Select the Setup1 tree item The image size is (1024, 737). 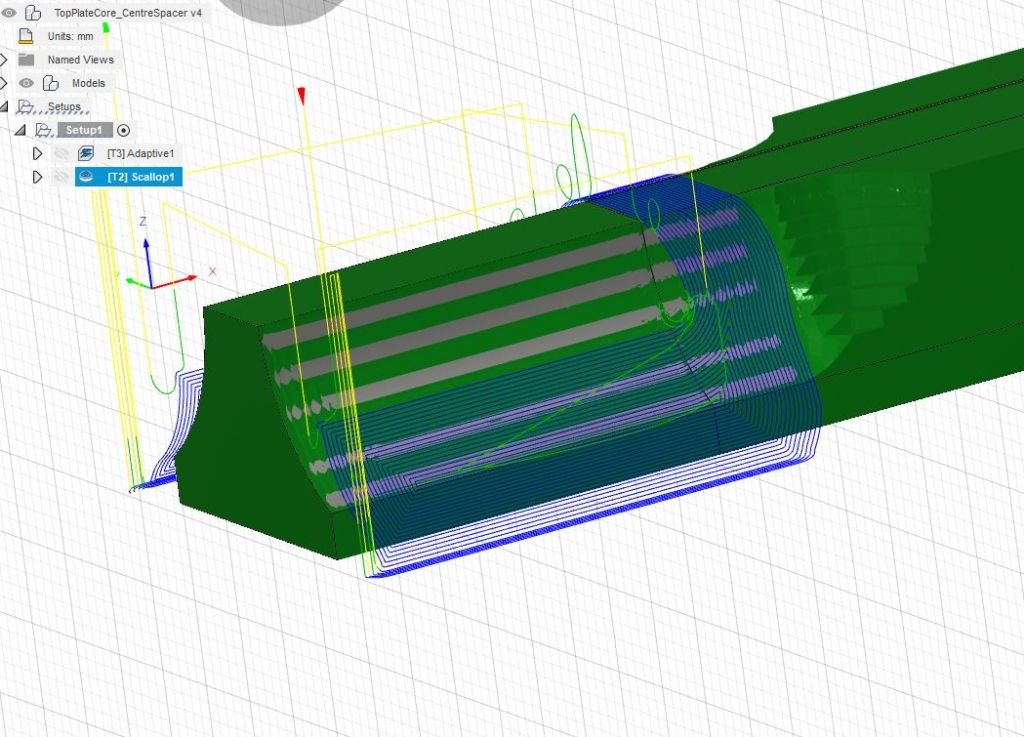[84, 130]
